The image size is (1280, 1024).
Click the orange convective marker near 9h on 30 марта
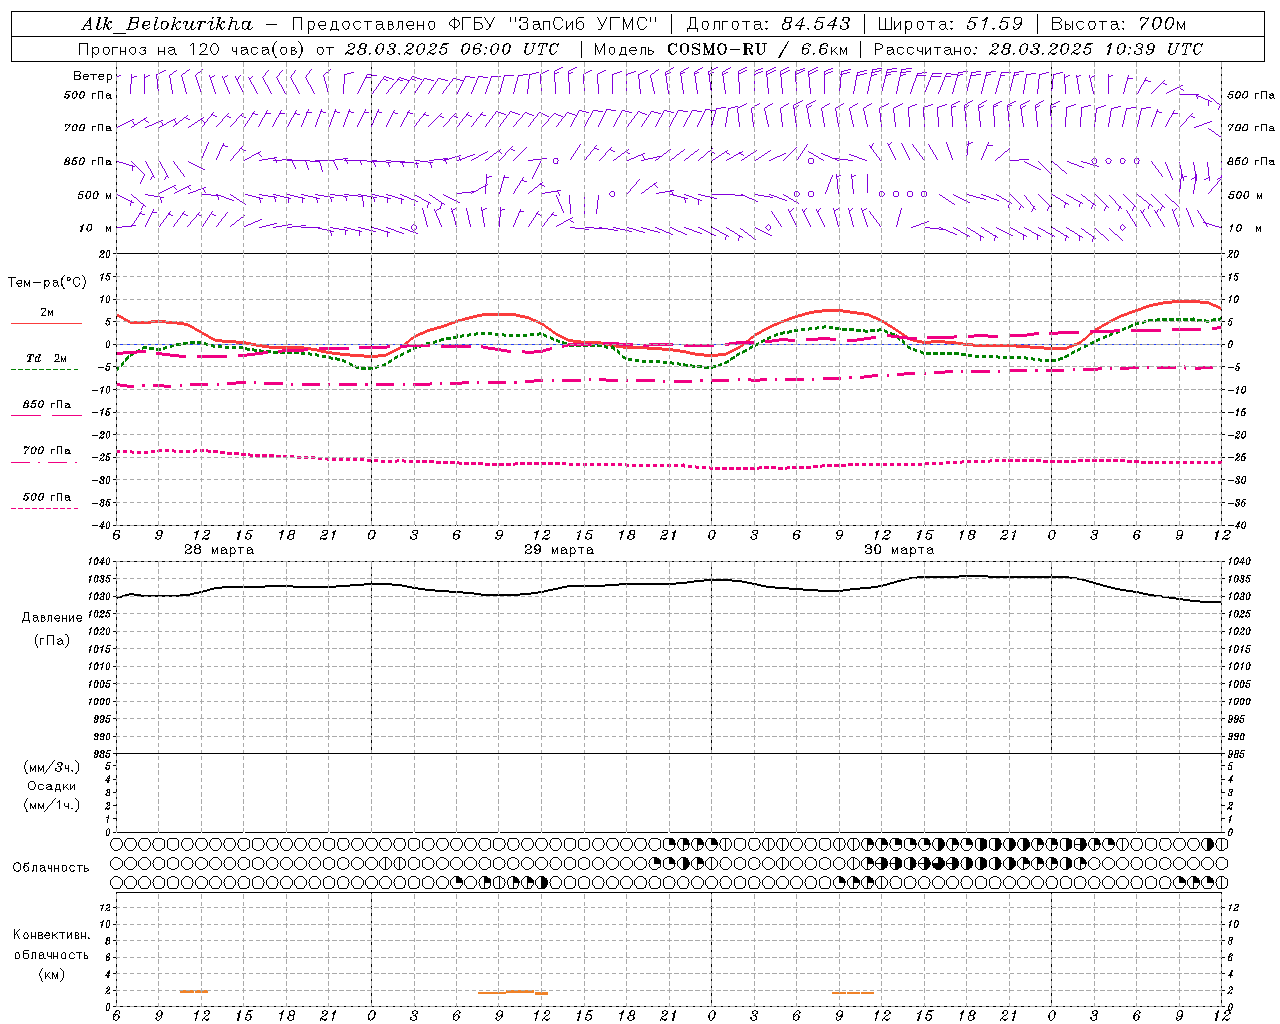(853, 992)
